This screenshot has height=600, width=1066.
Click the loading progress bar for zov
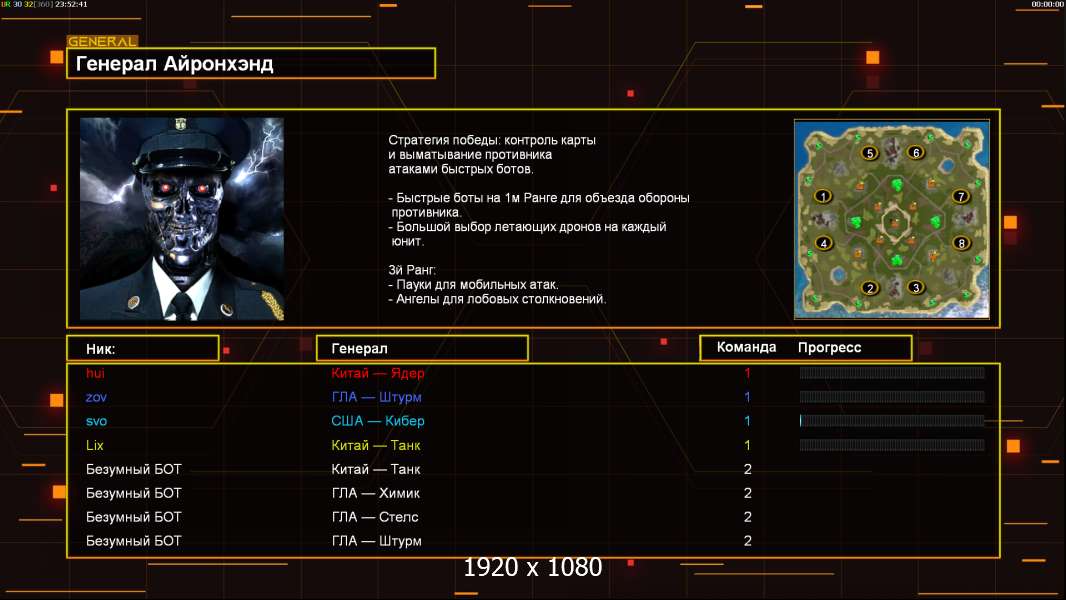point(892,396)
